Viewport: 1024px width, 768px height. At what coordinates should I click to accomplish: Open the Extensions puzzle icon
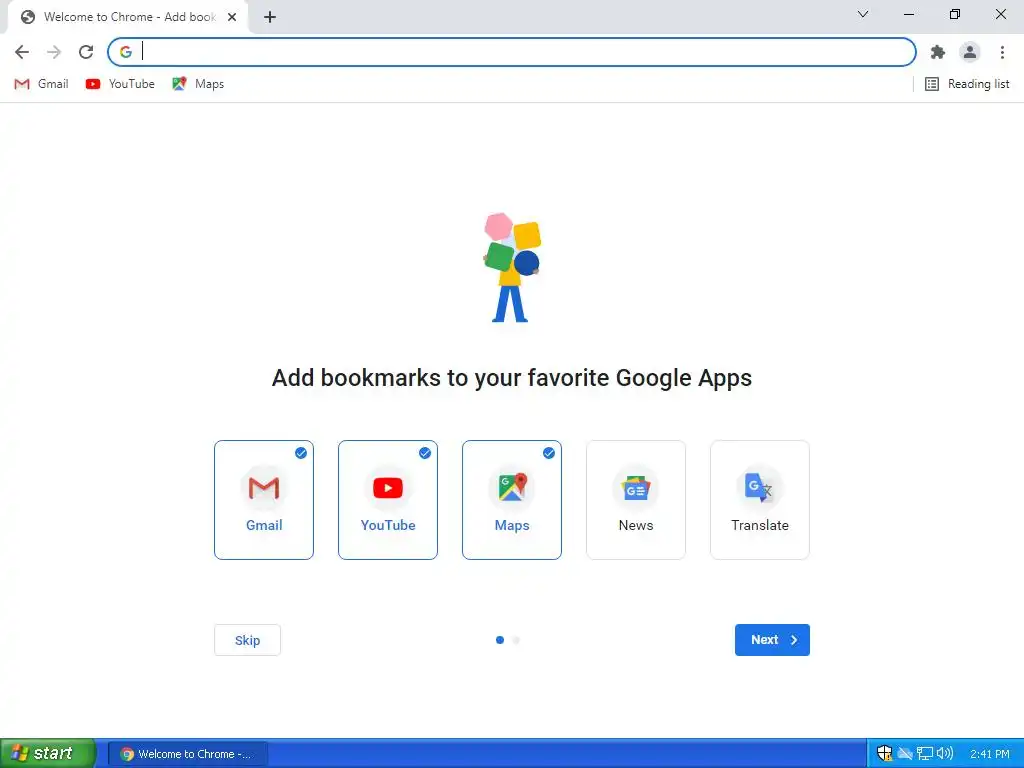tap(938, 52)
